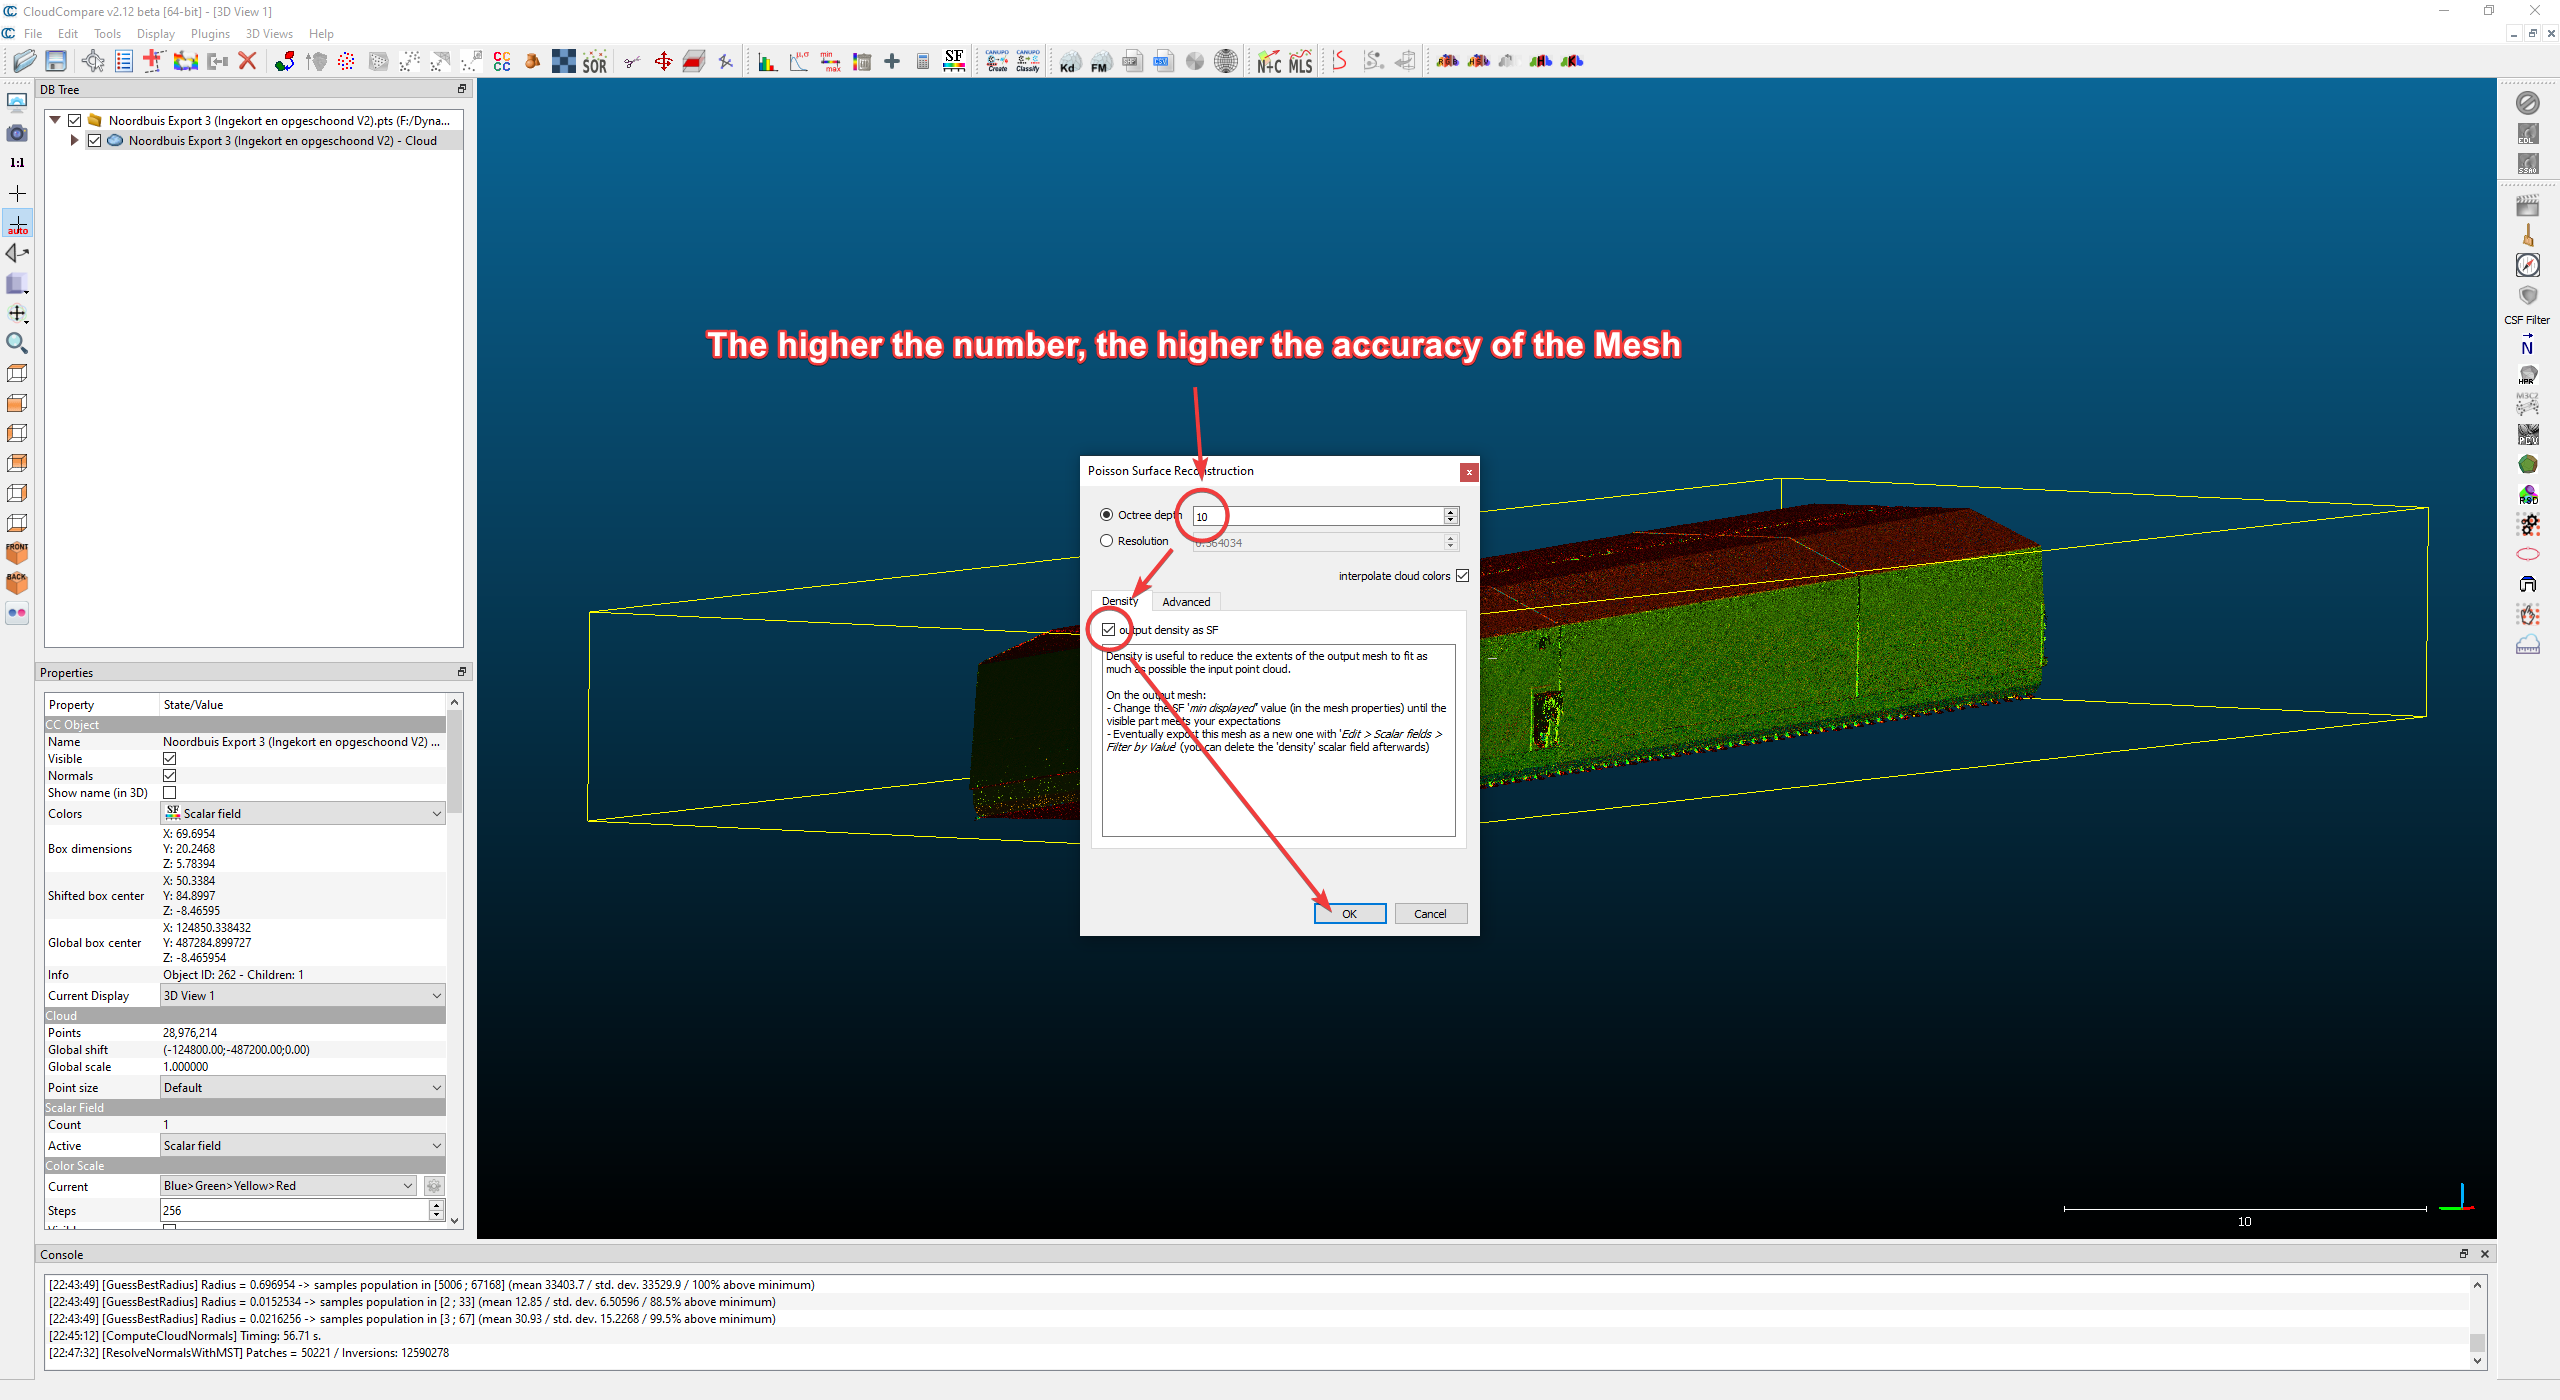Screen dimensions: 2560x1400
Task: Click the compass plugin icon
Action: pos(2528,265)
